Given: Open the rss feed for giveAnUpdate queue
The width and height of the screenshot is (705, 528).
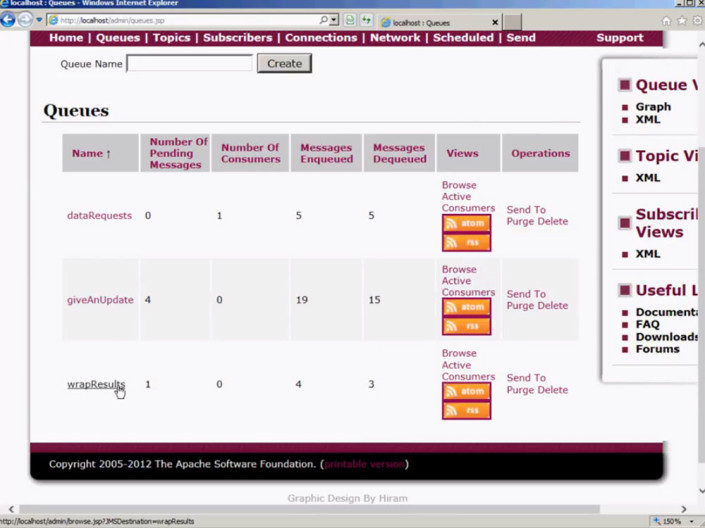Looking at the screenshot, I should [466, 326].
